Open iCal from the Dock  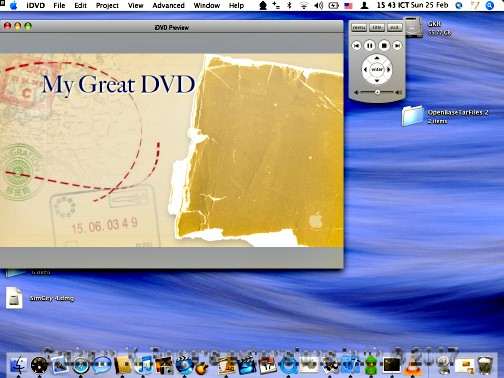click(x=267, y=365)
